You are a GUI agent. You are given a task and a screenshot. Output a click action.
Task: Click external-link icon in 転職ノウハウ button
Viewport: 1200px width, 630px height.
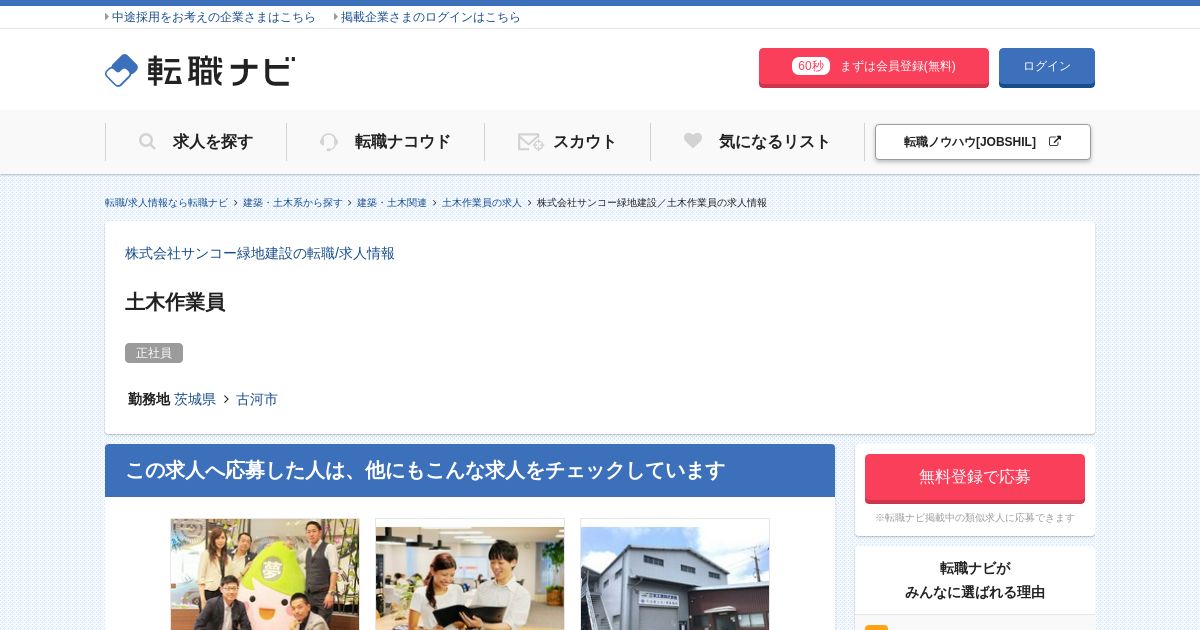(x=1054, y=141)
